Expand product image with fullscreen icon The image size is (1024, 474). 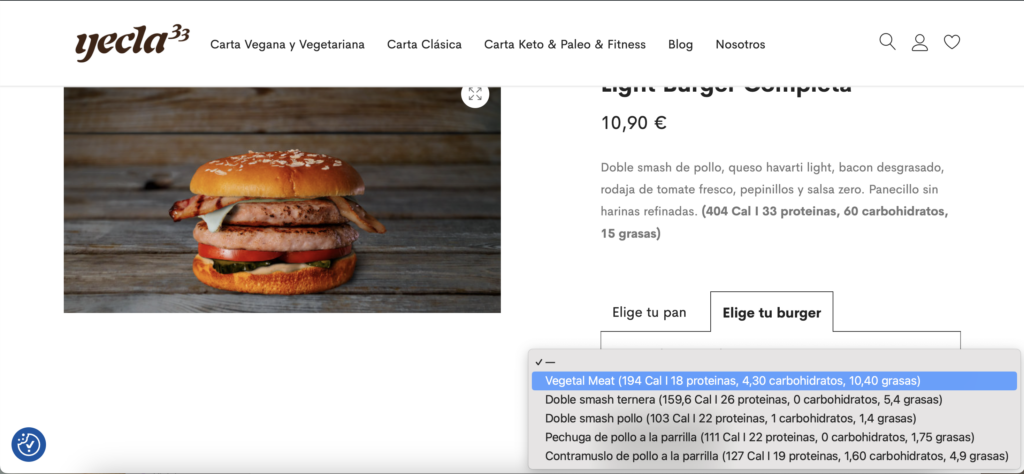[x=475, y=93]
